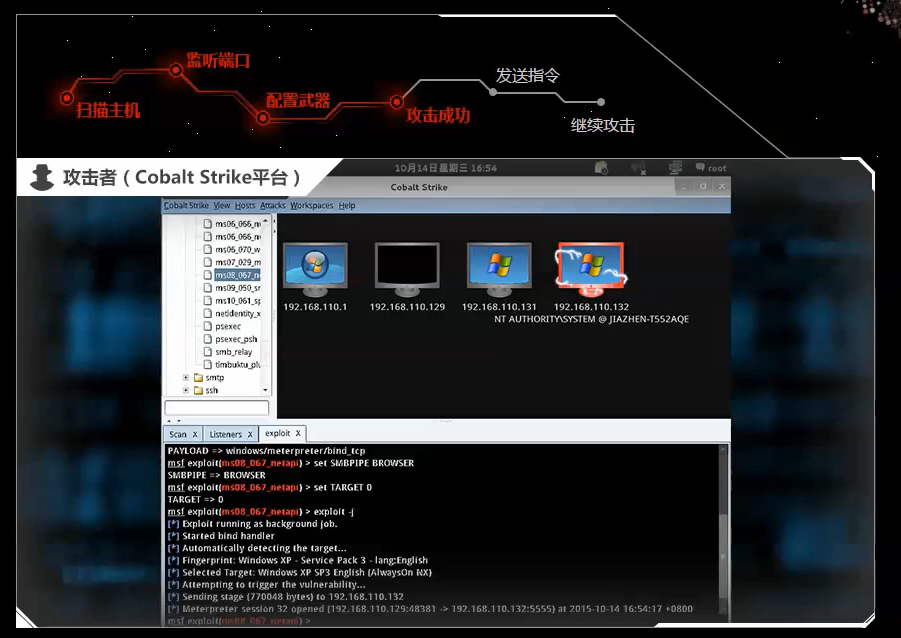901x638 pixels.
Task: Click the smtp folder icon
Action: (x=198, y=378)
